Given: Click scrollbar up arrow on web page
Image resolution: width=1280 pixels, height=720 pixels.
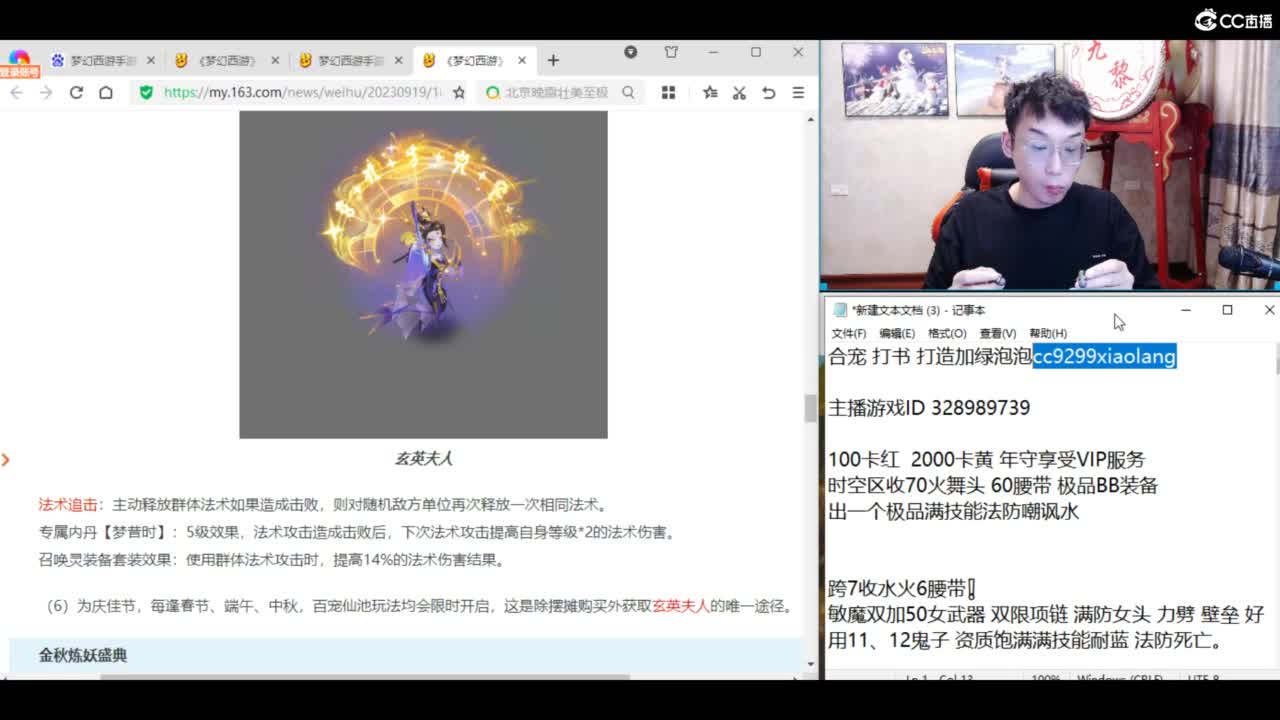Looking at the screenshot, I should click(x=810, y=119).
